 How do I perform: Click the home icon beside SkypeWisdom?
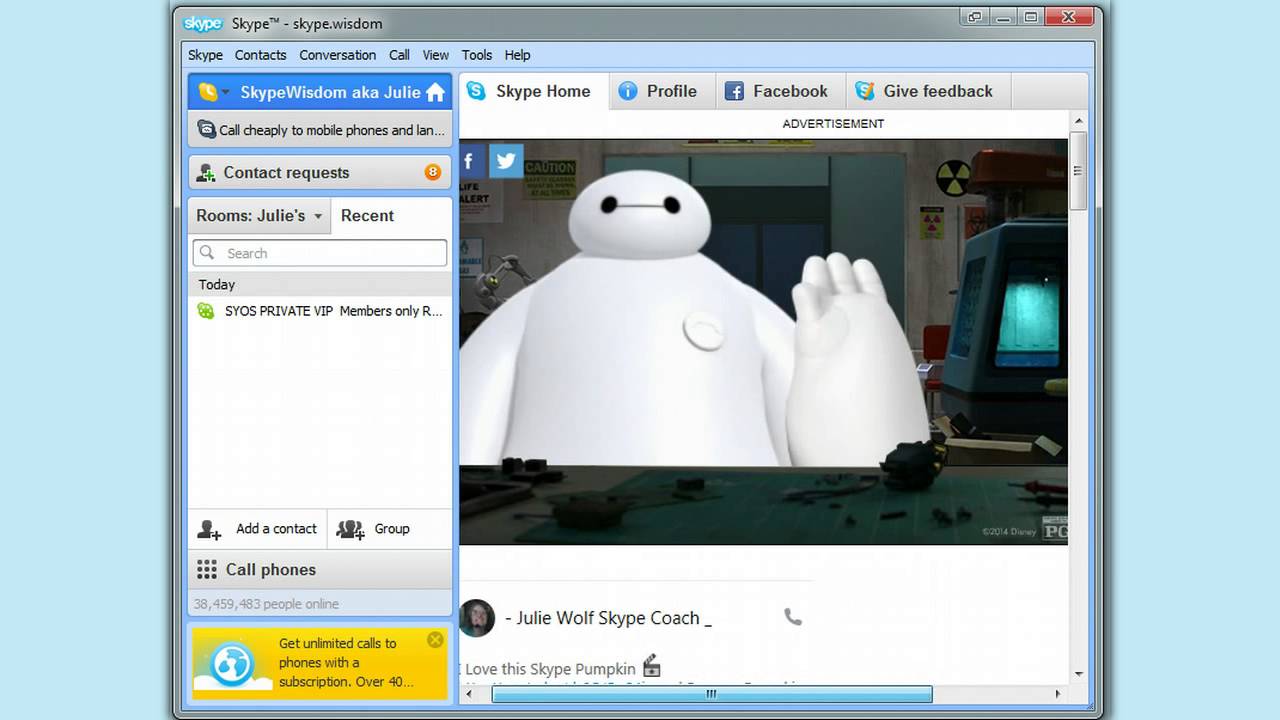click(x=435, y=92)
